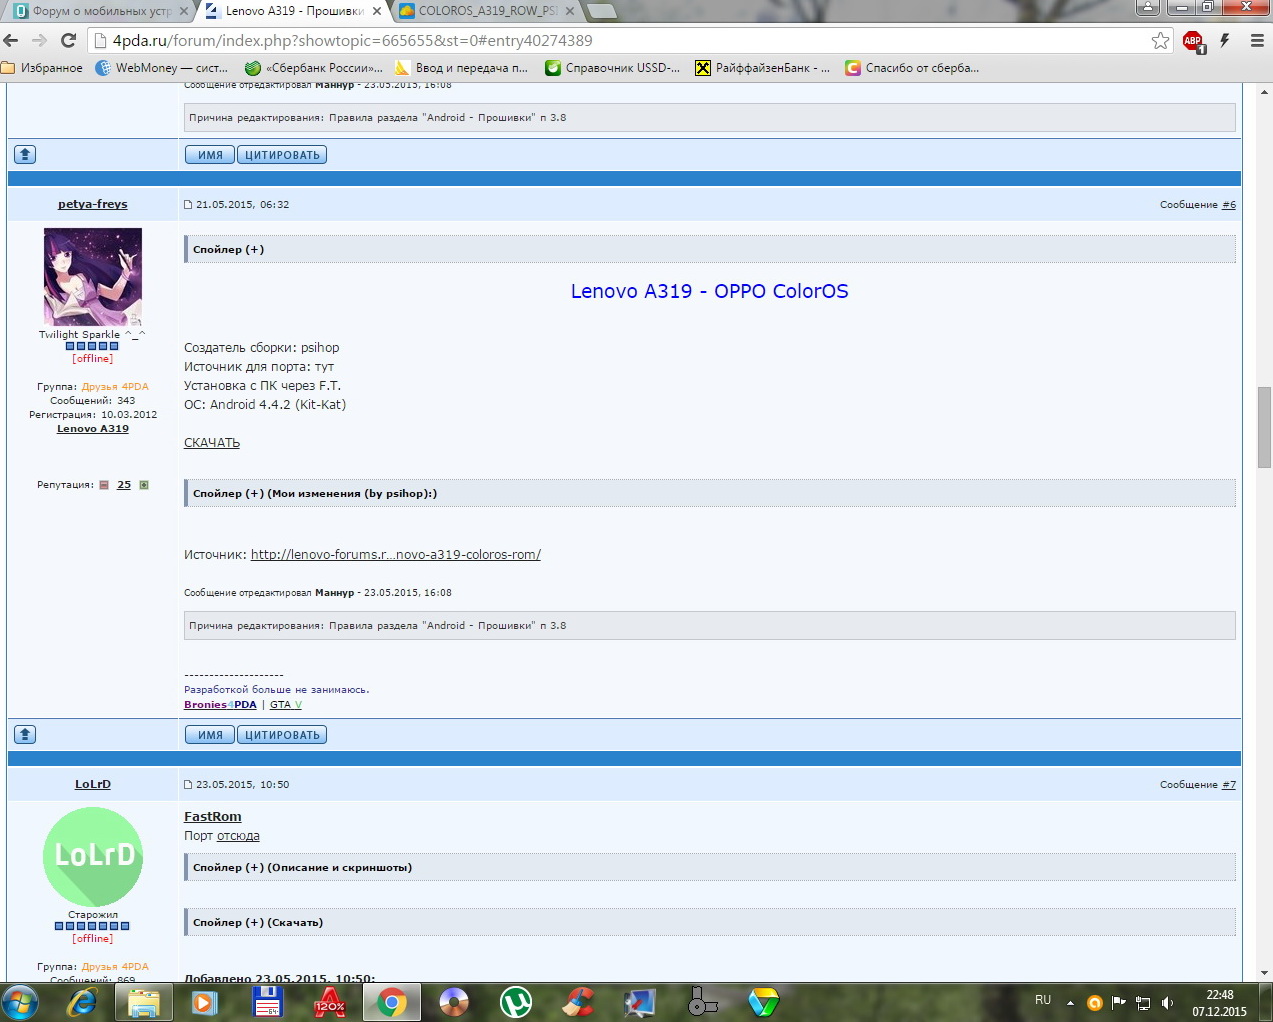Screen dimensions: 1273x1022
Task: Launch uTorrent from the taskbar
Action: point(516,1002)
